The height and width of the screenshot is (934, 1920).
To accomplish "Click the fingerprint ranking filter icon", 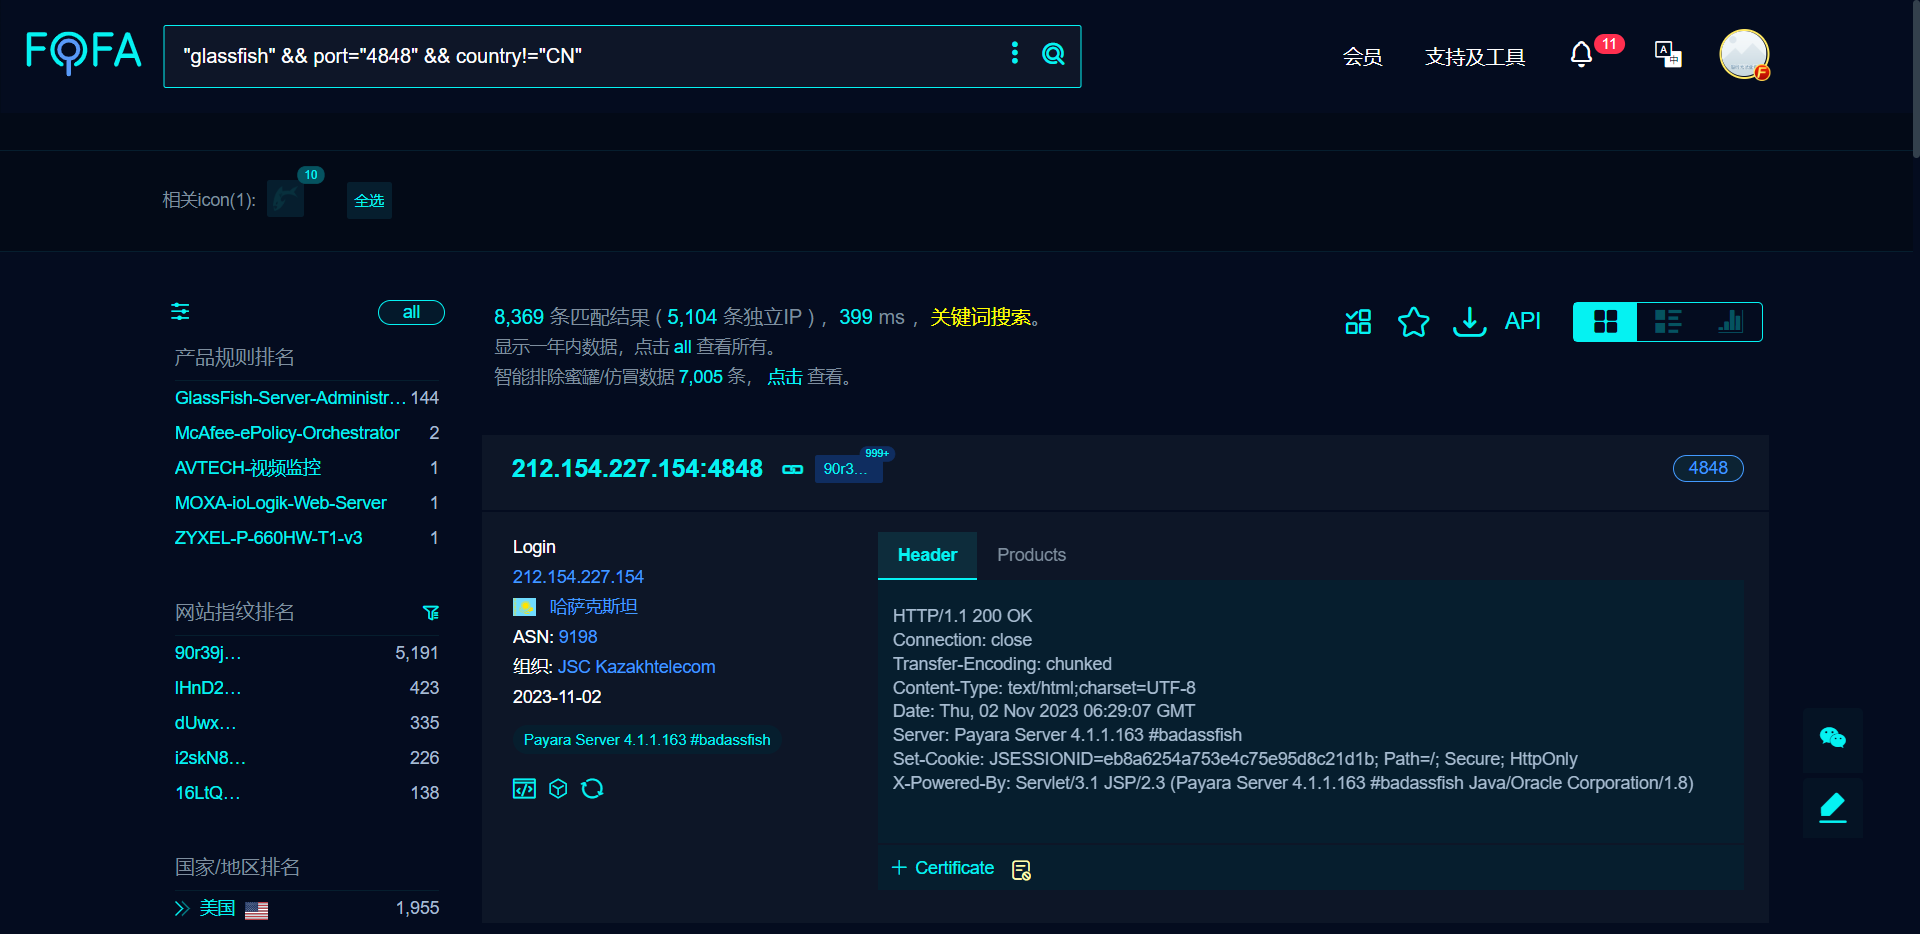I will point(431,613).
